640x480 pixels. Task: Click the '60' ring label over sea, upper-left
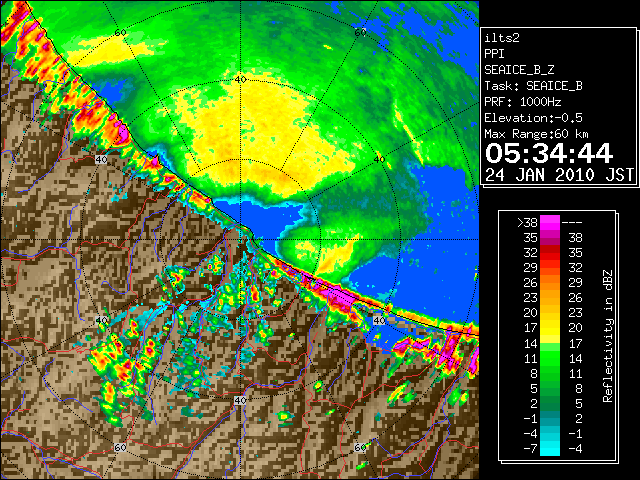click(120, 33)
